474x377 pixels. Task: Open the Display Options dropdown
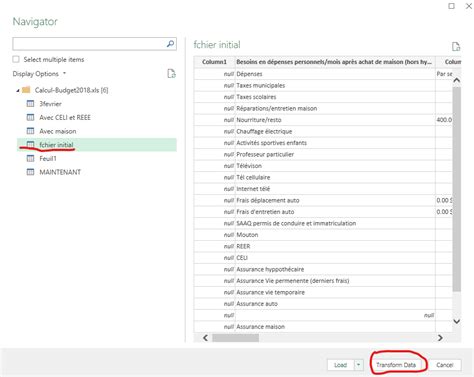click(x=39, y=74)
